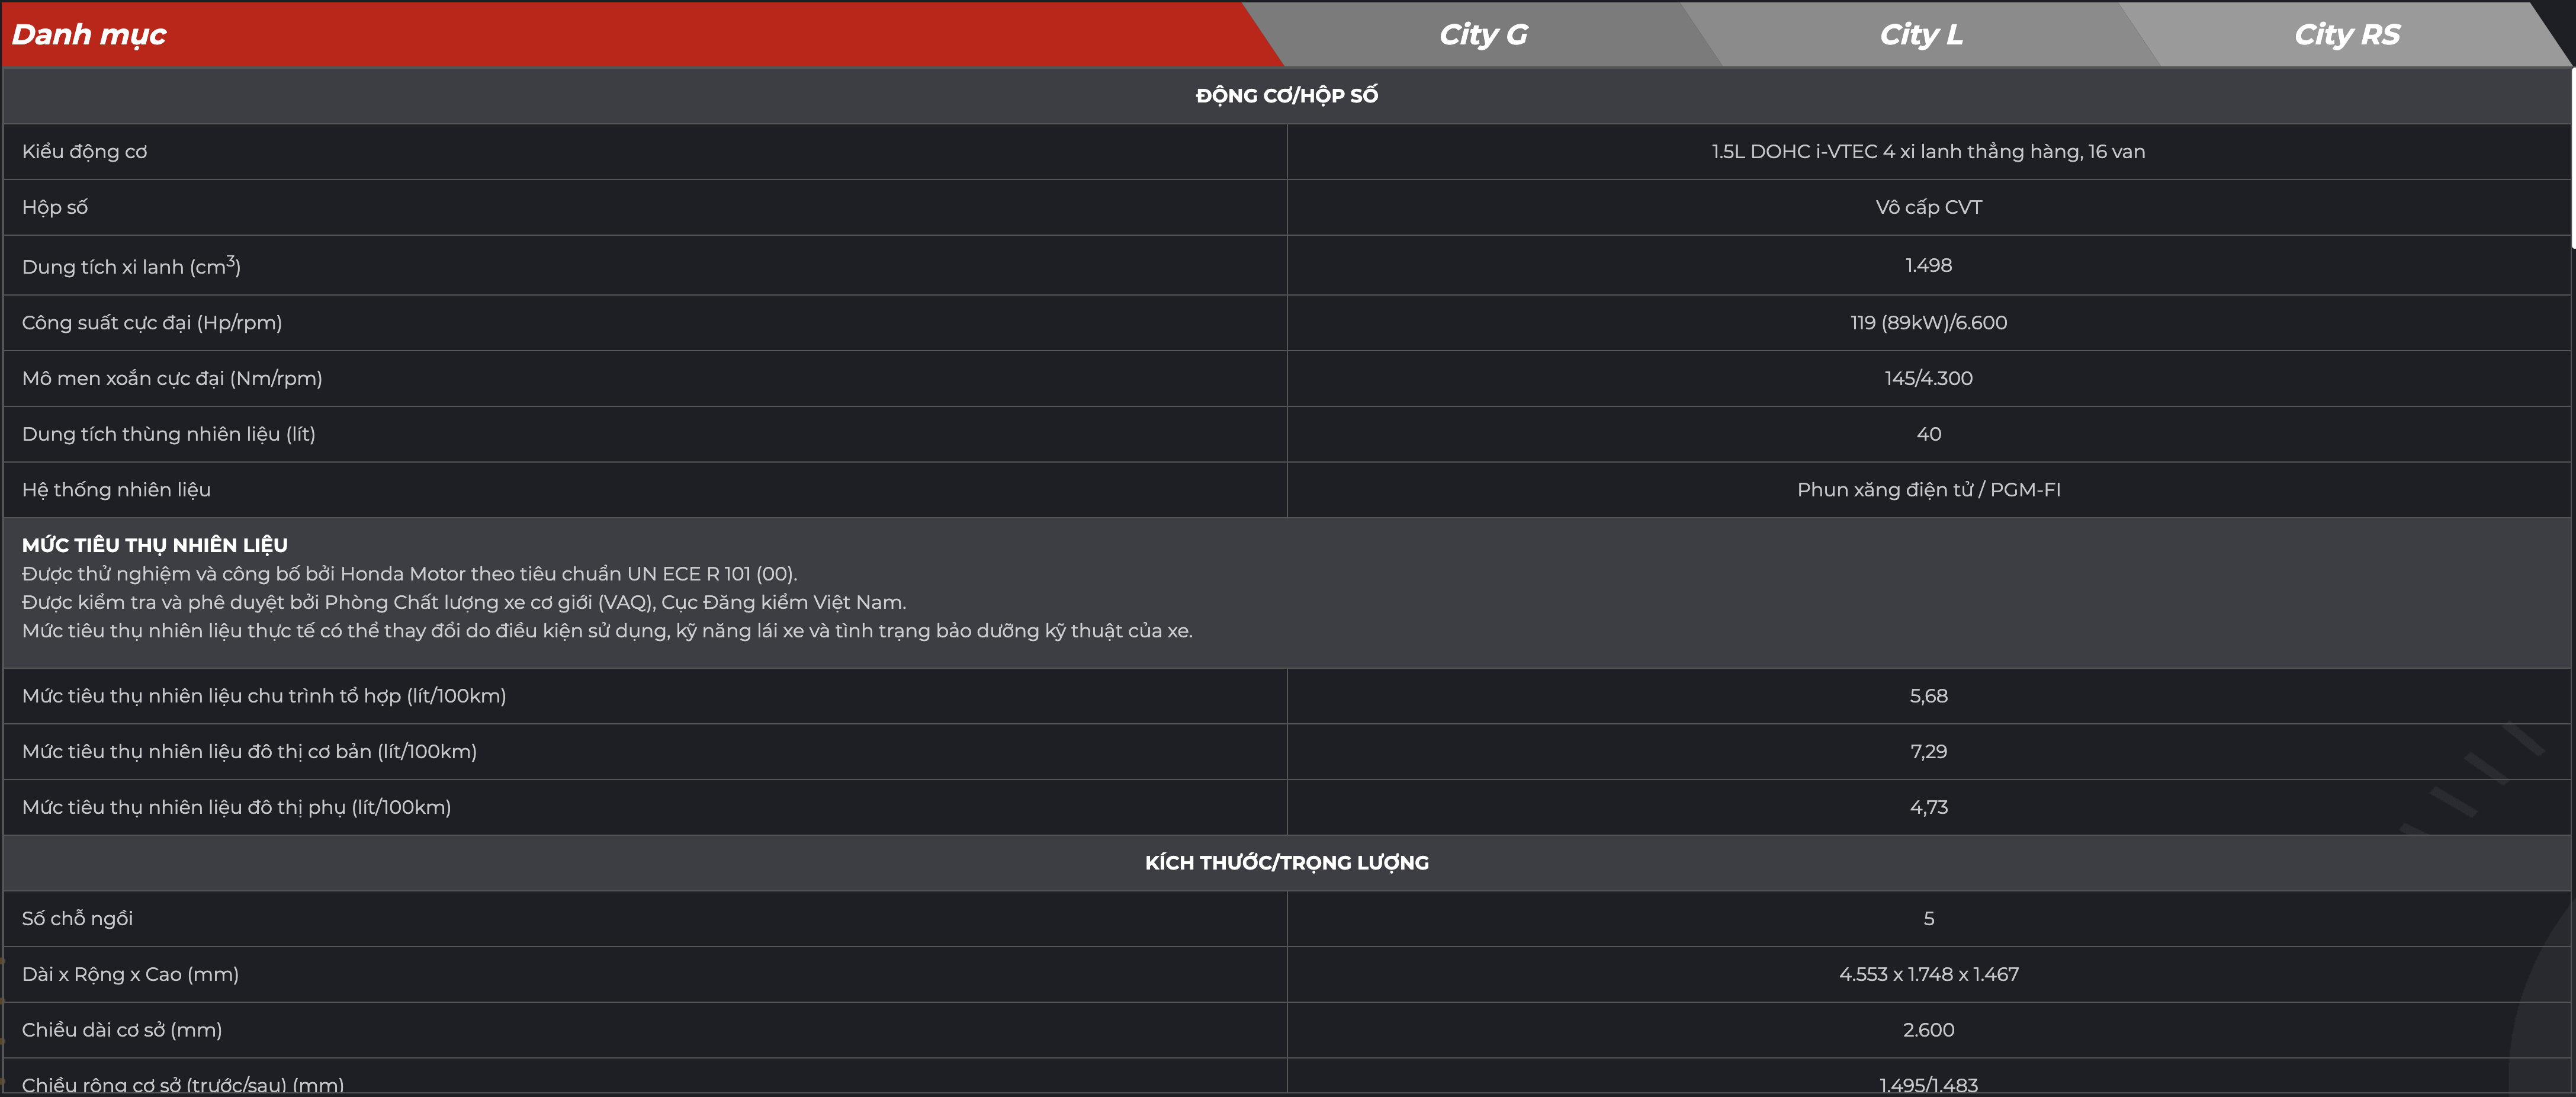Screen dimensions: 2576x1097
Task: Click the Chiều dài cơ sở label
Action: point(122,1030)
